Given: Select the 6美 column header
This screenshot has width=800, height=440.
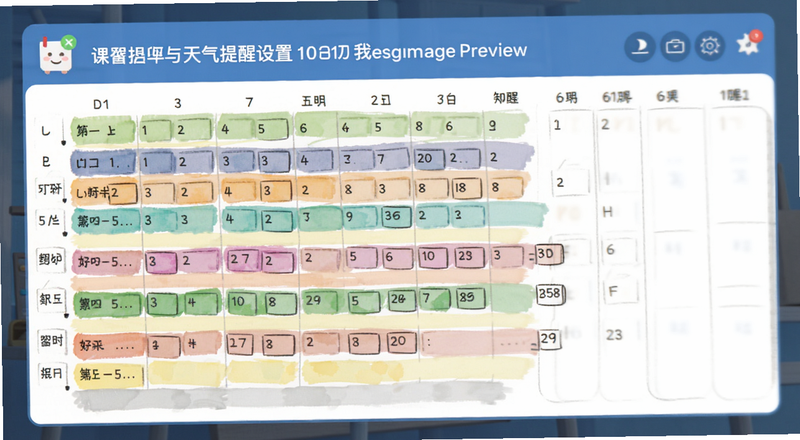Looking at the screenshot, I should click(x=667, y=96).
